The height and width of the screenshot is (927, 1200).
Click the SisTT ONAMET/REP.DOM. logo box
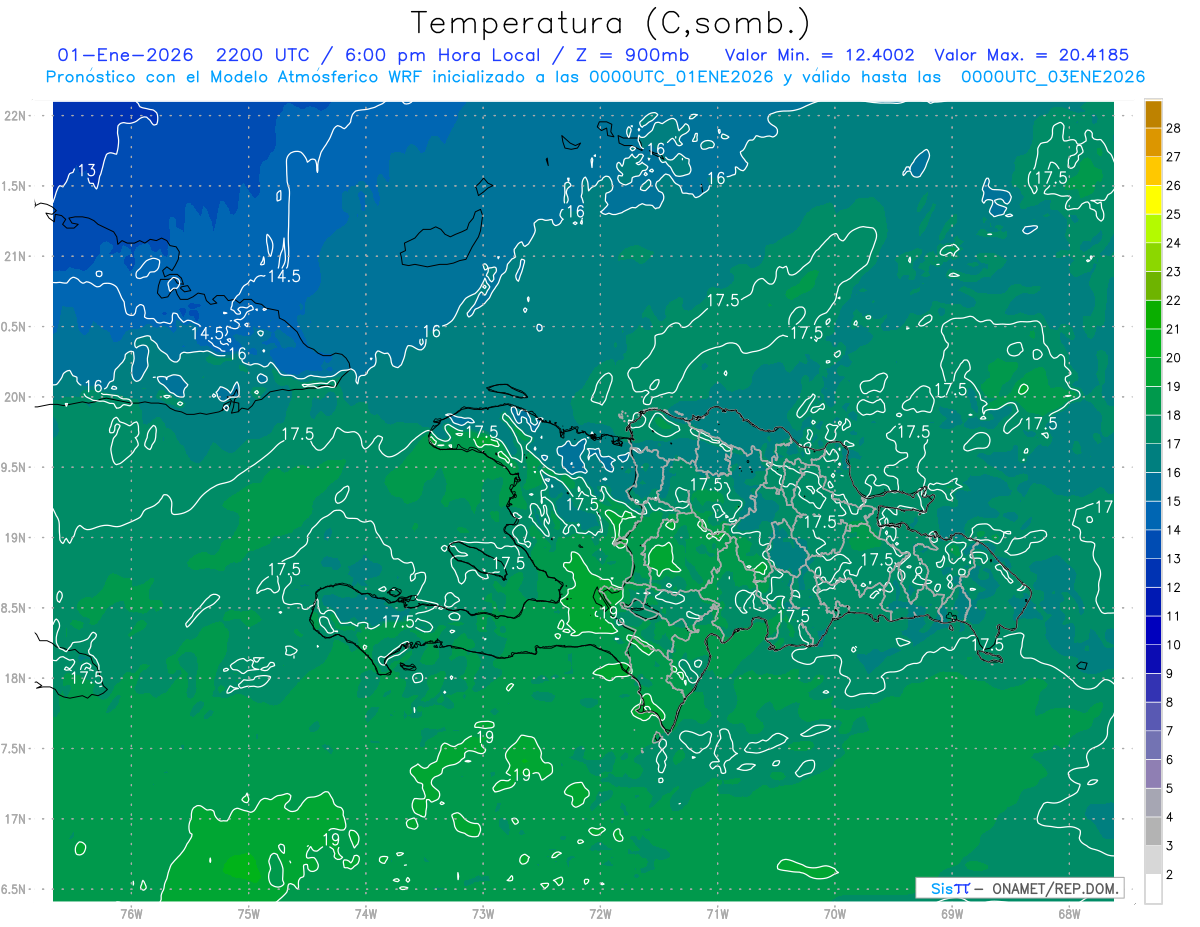1020,888
